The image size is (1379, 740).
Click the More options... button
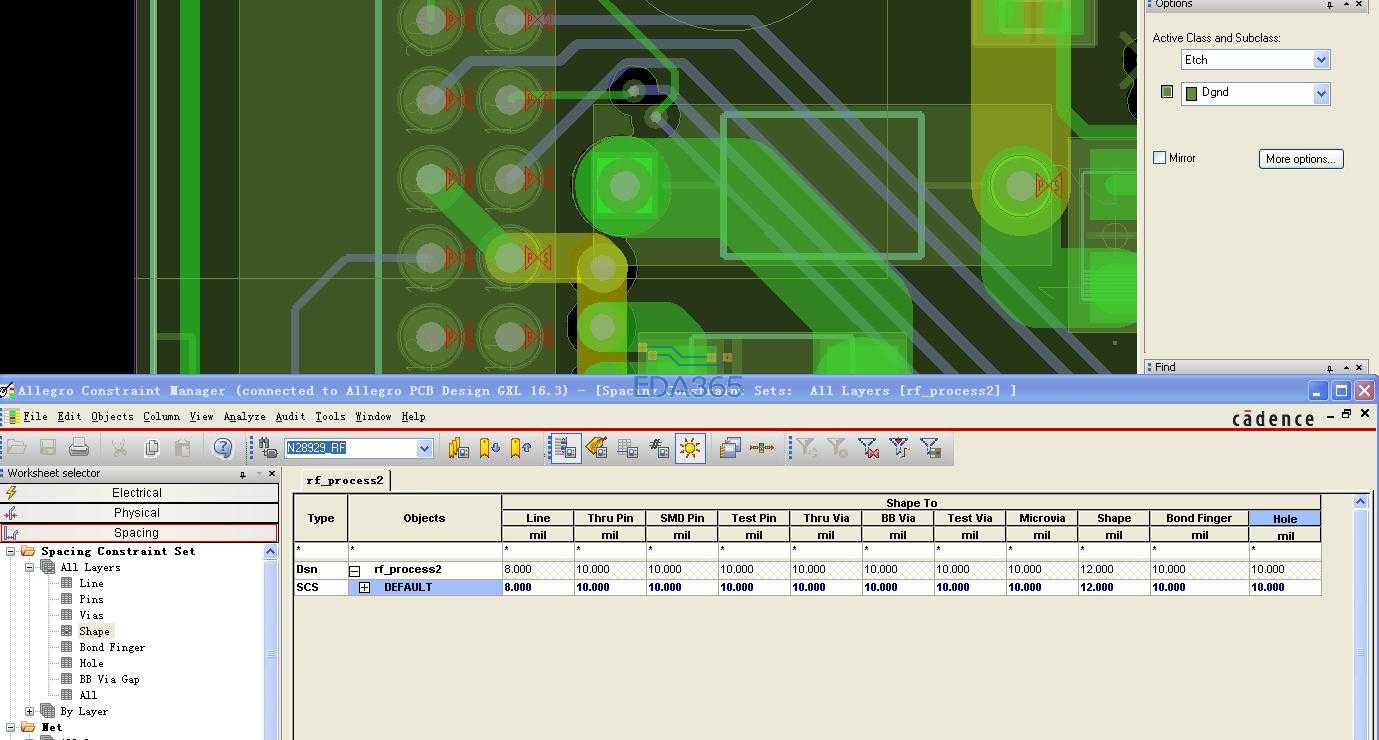click(1300, 159)
